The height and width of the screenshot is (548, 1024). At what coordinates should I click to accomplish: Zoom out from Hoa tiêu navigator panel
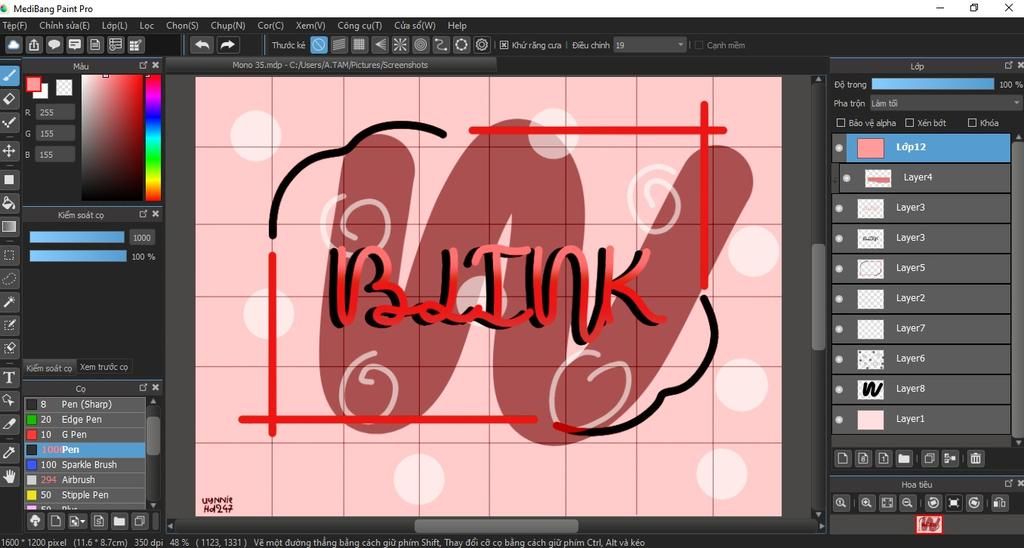(x=906, y=502)
